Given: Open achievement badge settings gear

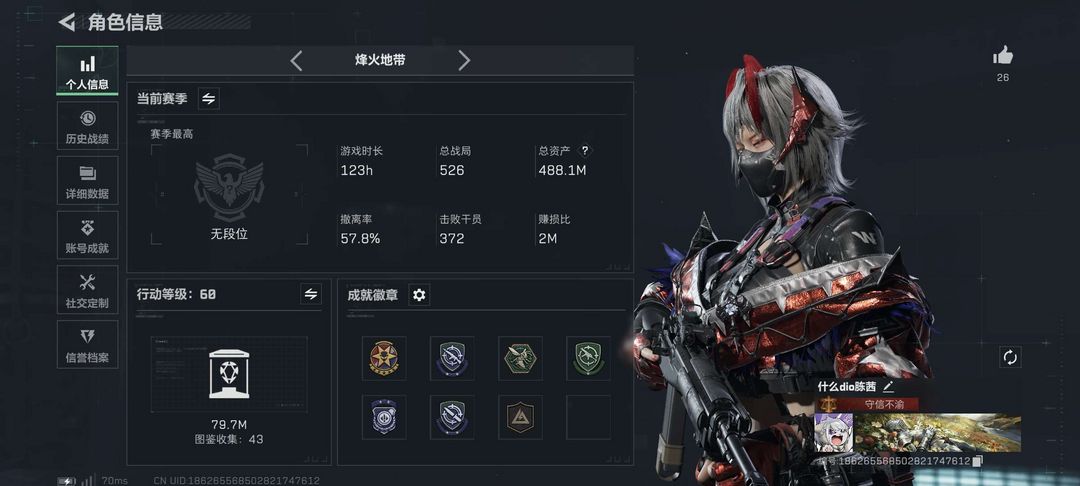Looking at the screenshot, I should [419, 295].
